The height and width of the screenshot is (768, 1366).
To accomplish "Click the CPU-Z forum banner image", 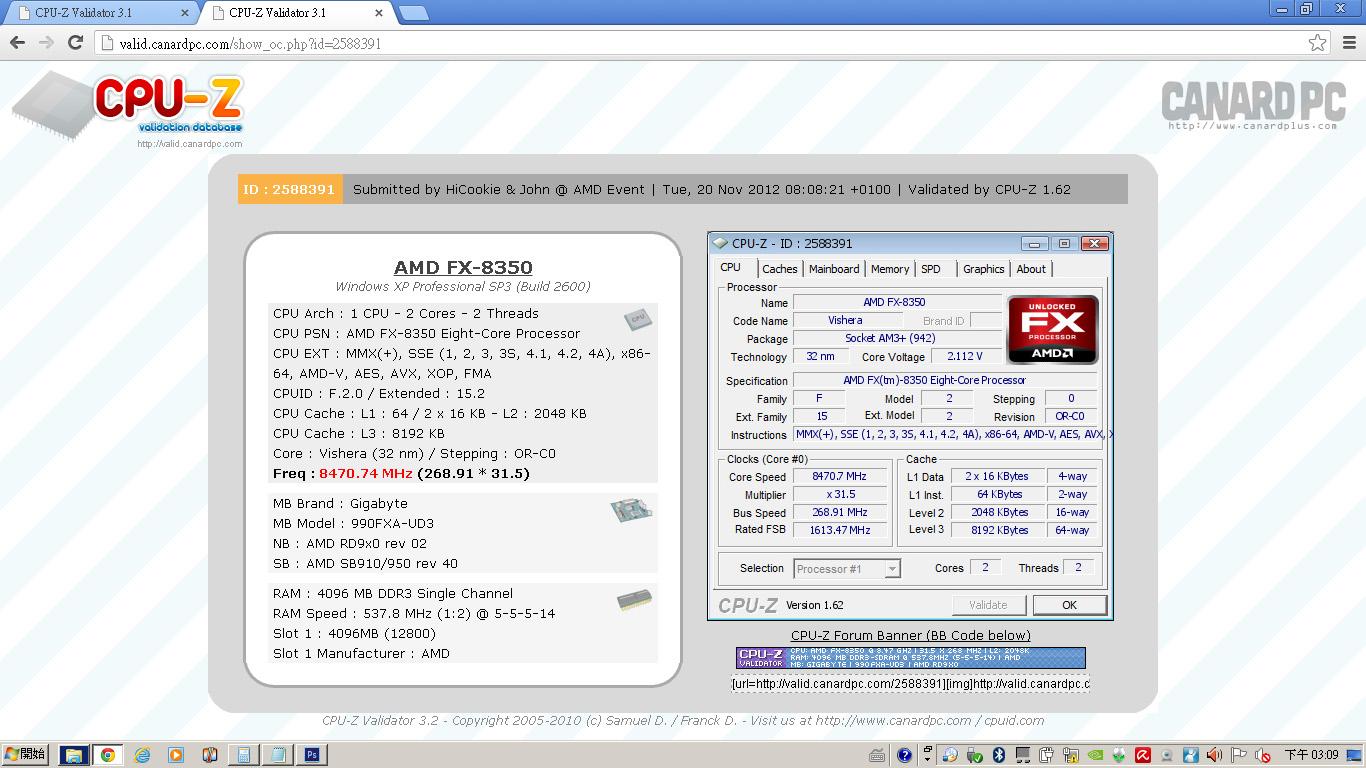I will click(x=910, y=657).
